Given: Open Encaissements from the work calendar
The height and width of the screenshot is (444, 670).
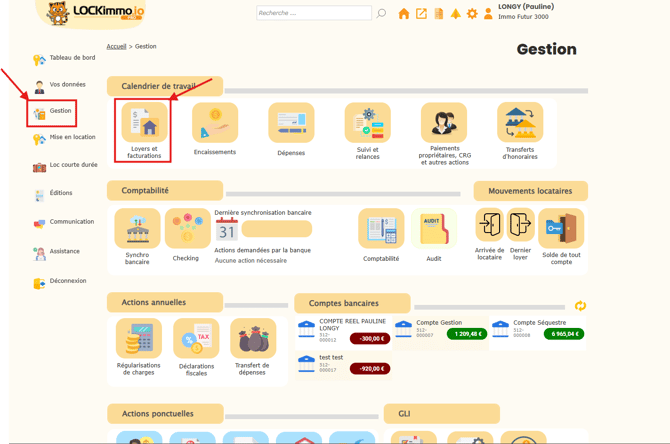Looking at the screenshot, I should tap(215, 124).
